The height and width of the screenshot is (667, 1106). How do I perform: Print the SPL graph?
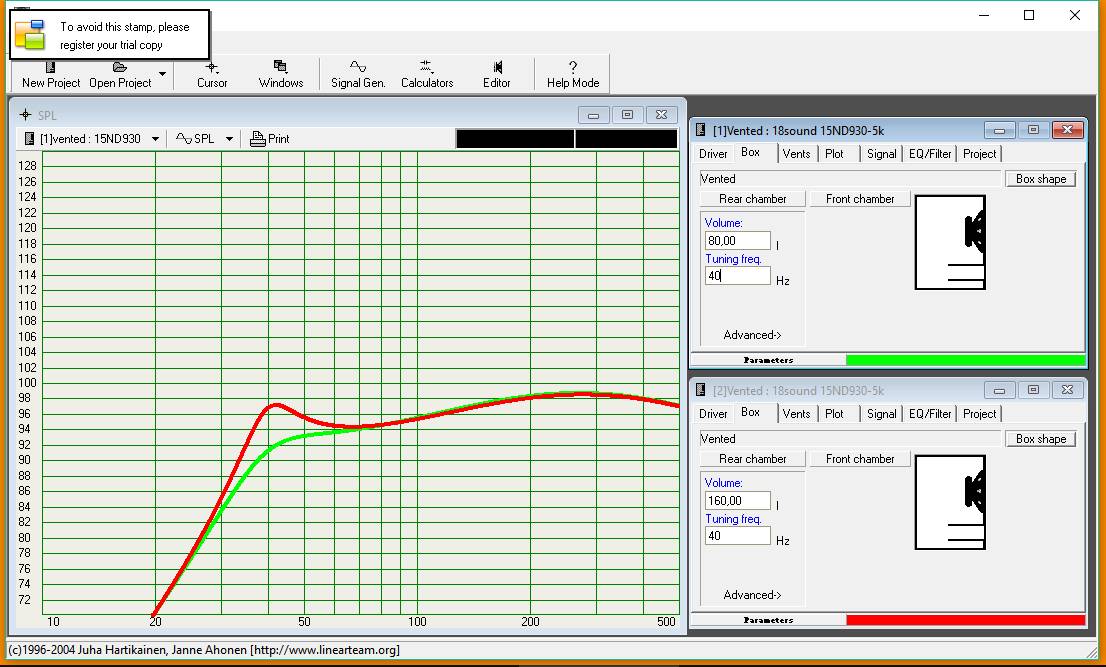[270, 139]
